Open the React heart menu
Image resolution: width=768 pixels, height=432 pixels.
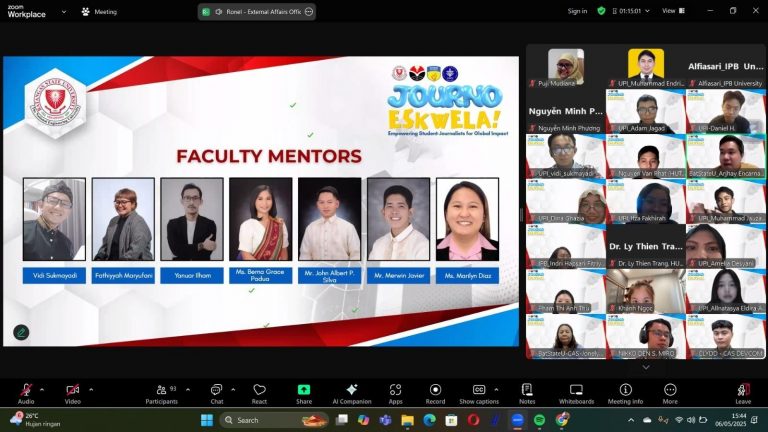coord(259,393)
